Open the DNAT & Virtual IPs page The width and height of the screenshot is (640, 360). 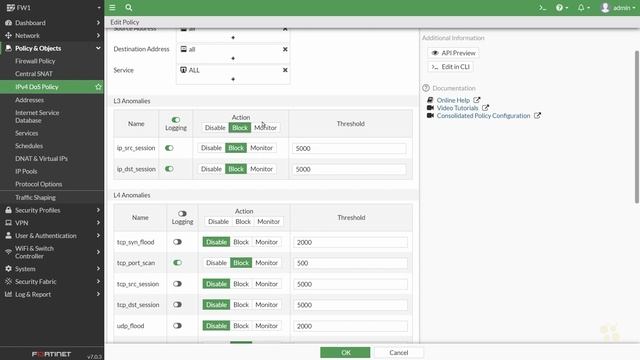(41, 158)
